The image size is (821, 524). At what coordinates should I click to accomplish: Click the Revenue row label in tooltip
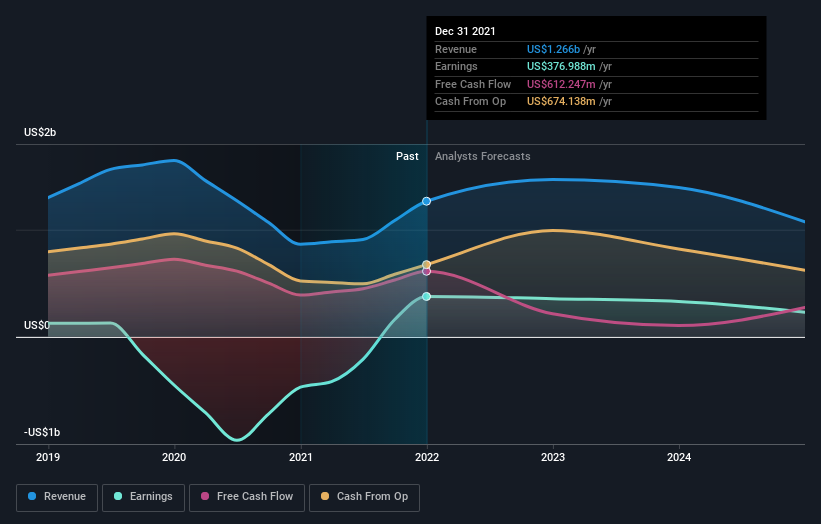point(456,49)
